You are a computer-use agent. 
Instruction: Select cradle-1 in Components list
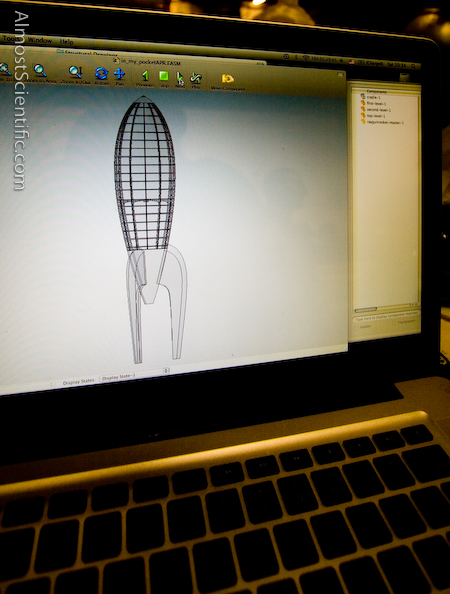point(373,97)
